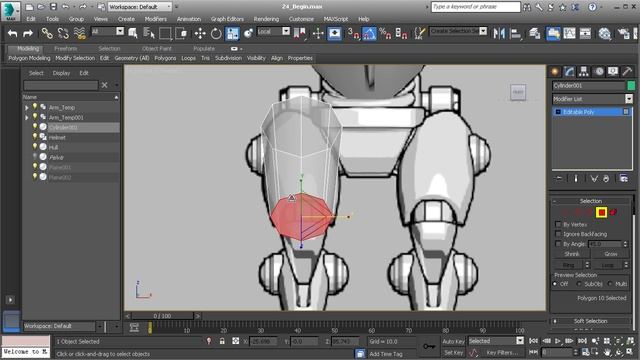Select the Off preview selection radio
This screenshot has height=360, width=640.
555,284
